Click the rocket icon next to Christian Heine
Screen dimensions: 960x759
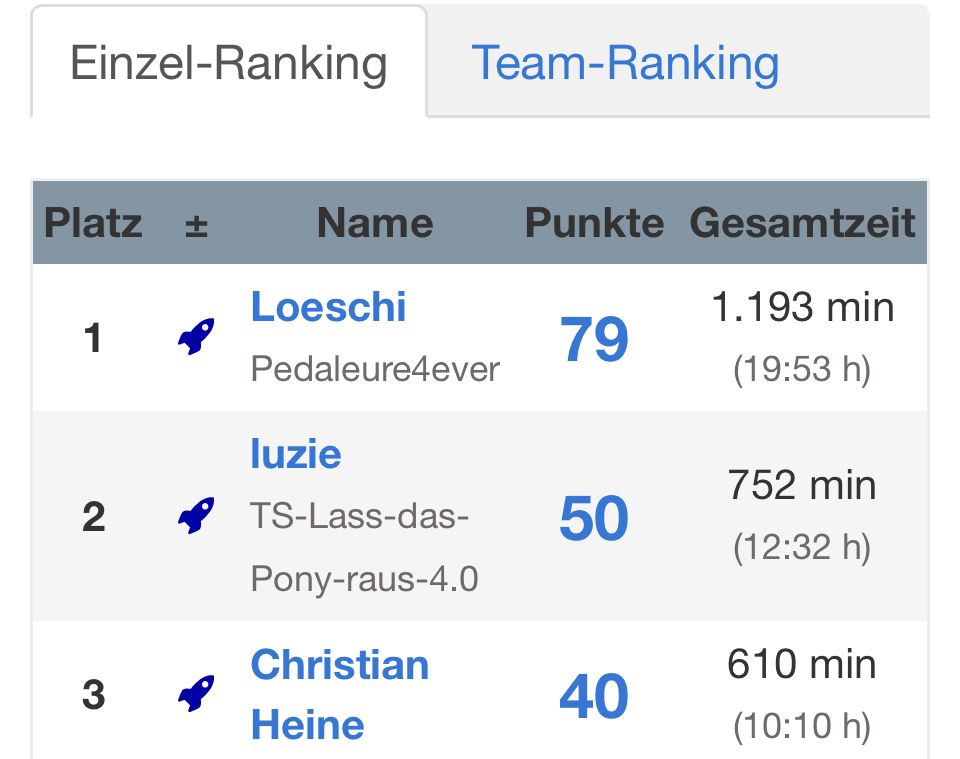[x=196, y=694]
